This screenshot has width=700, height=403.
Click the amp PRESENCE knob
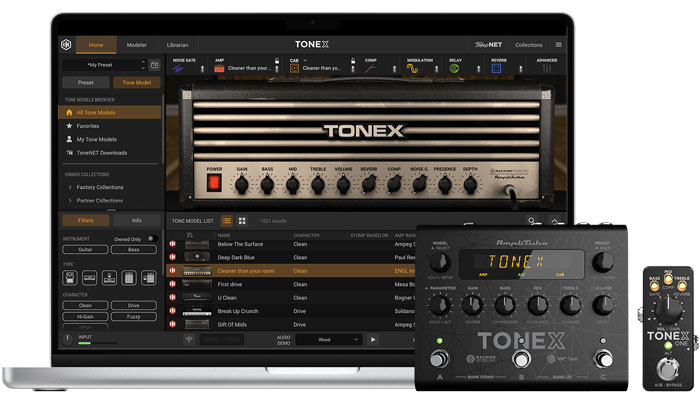(445, 184)
